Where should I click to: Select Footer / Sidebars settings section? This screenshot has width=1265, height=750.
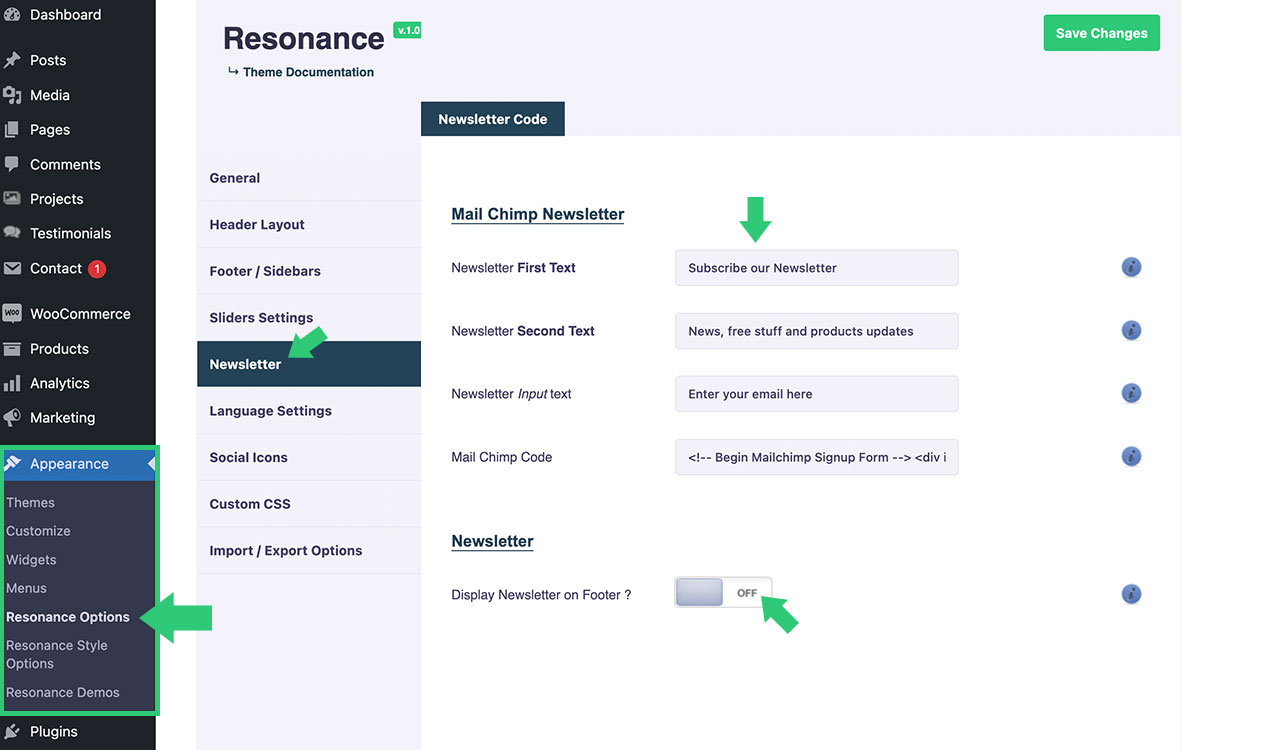click(265, 271)
